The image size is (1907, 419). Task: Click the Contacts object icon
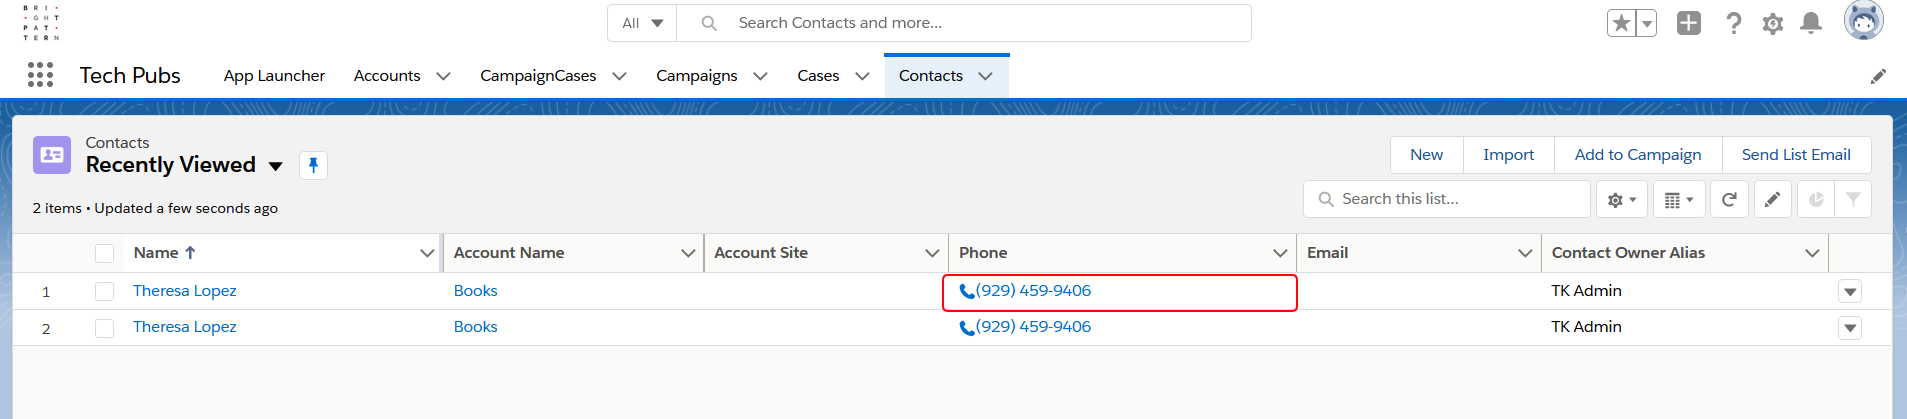pyautogui.click(x=52, y=155)
